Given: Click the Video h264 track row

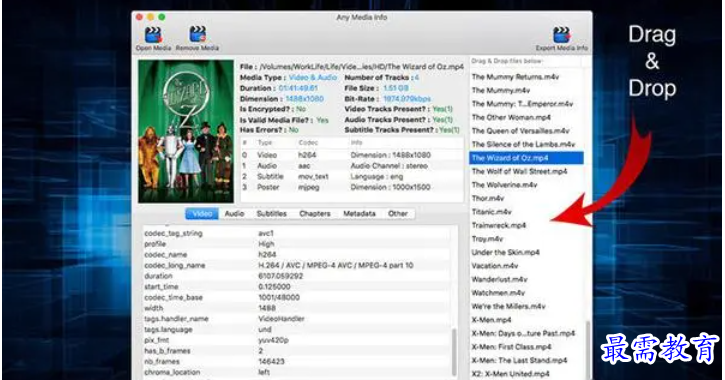Looking at the screenshot, I should coord(352,155).
